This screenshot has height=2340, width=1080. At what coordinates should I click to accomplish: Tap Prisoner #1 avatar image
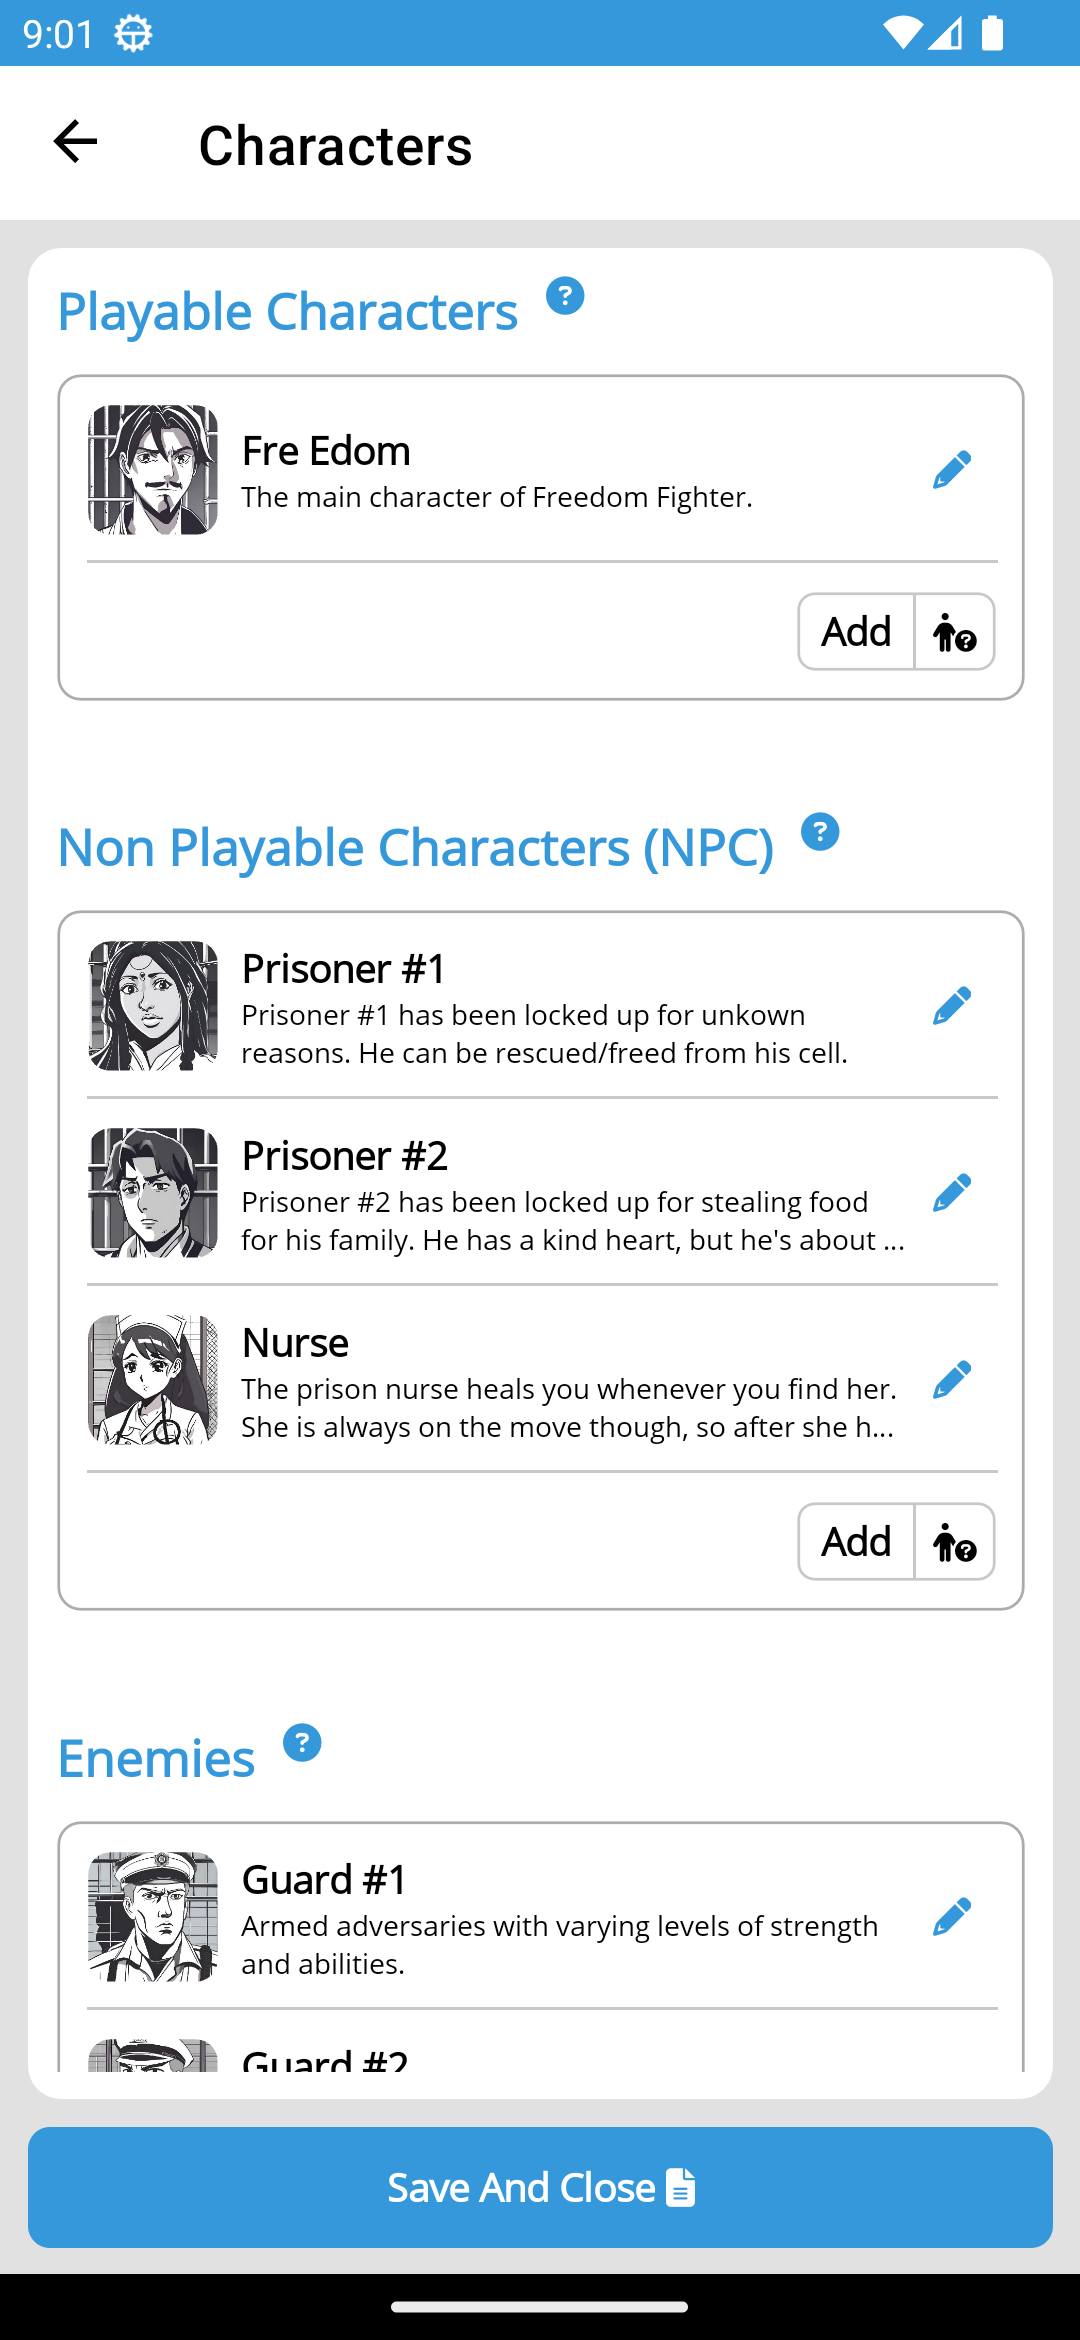tap(153, 1006)
